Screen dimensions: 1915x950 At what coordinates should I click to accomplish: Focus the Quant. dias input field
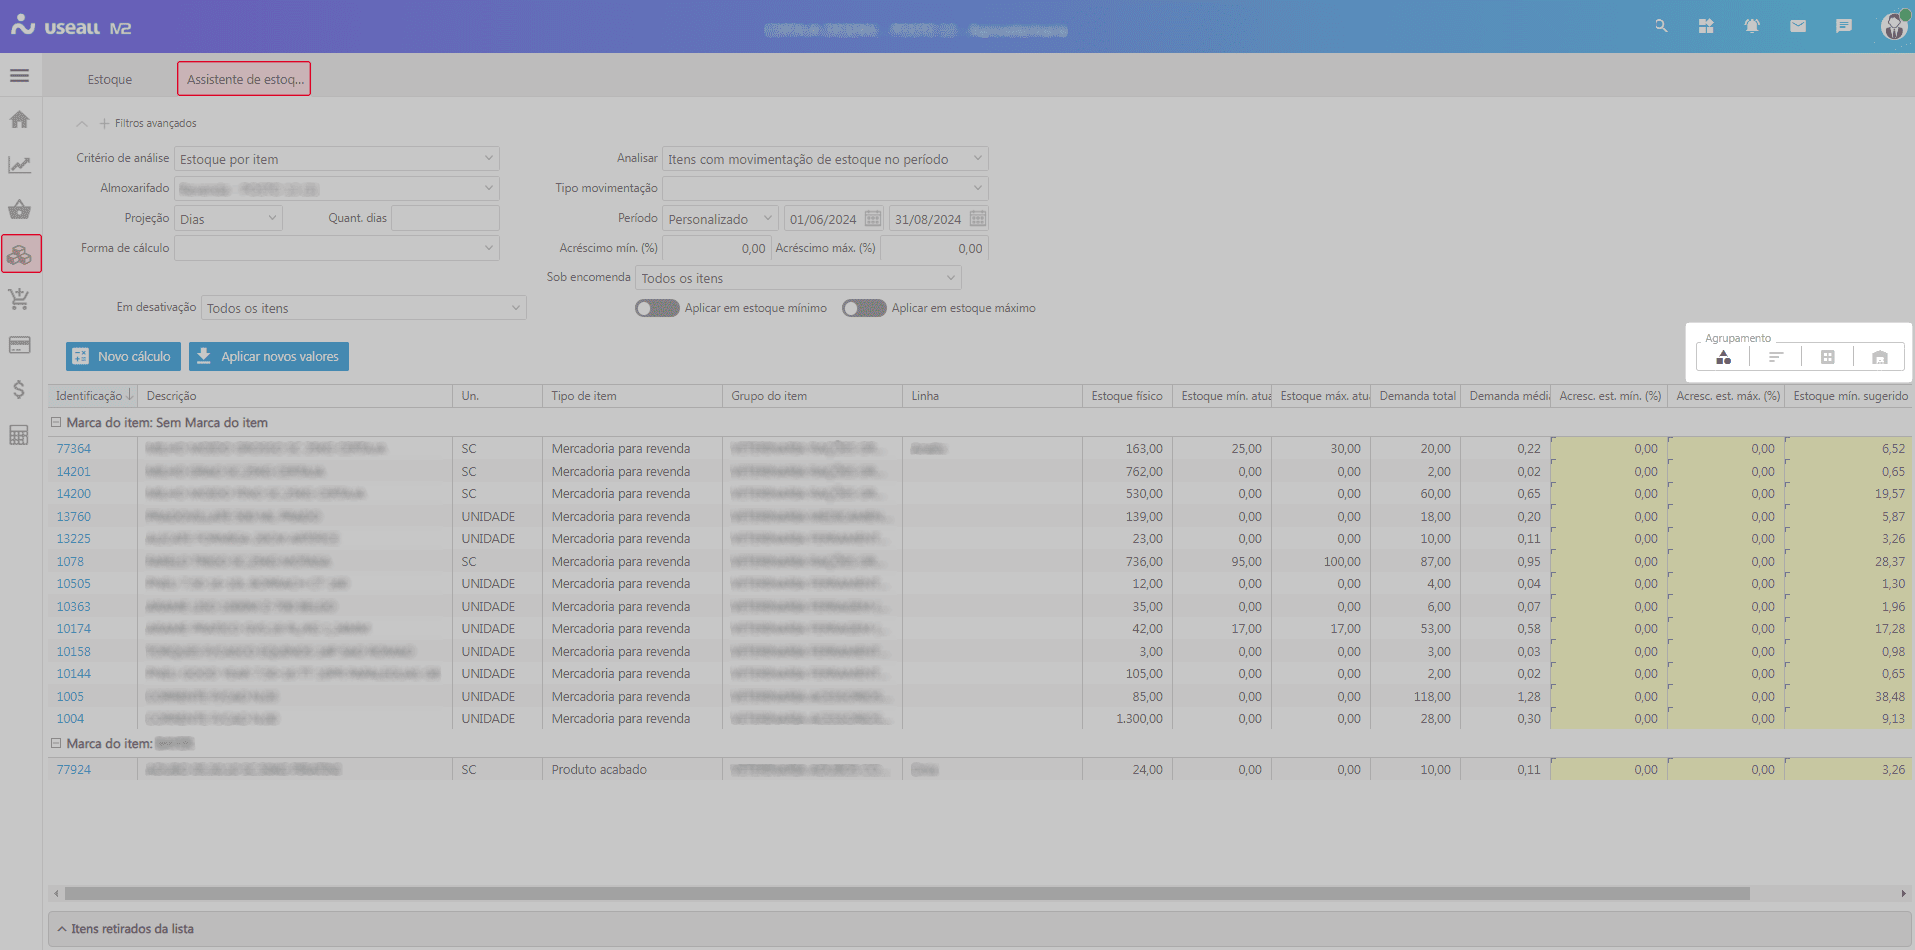[x=445, y=219]
